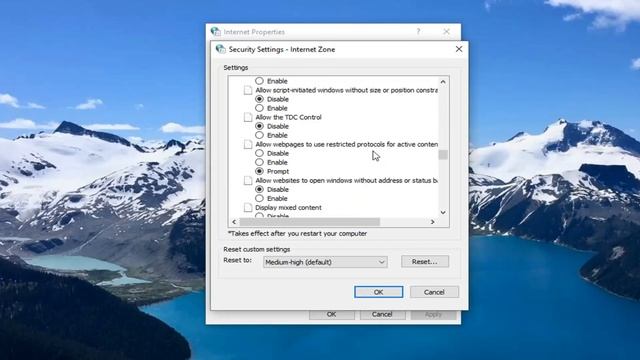Select Enable for script-initiated windows

[x=259, y=108]
